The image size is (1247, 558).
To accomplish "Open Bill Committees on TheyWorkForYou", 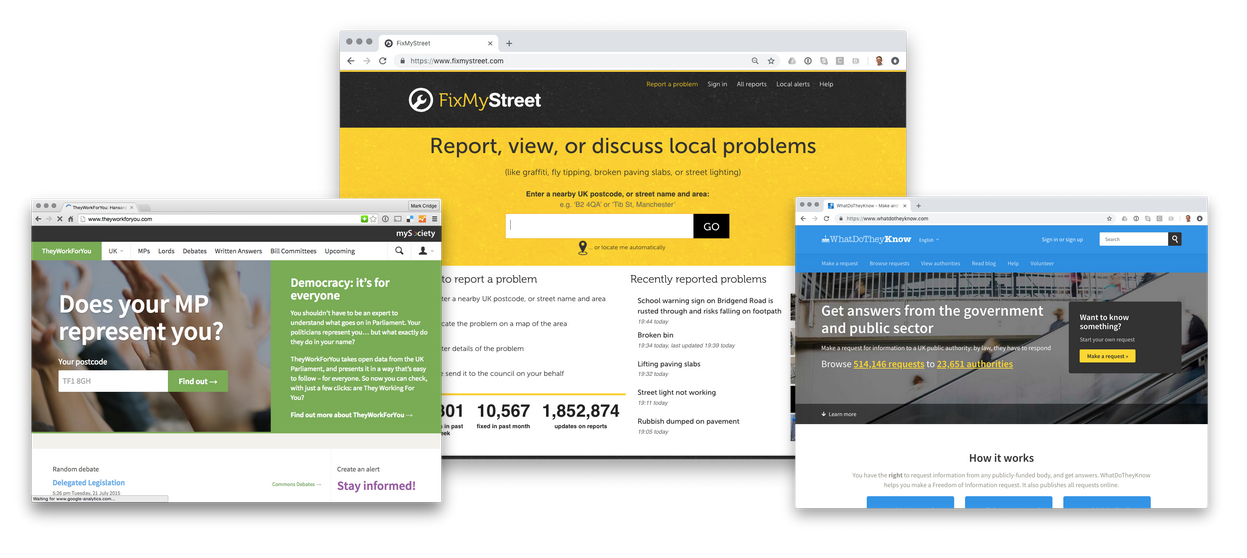I will [x=293, y=251].
